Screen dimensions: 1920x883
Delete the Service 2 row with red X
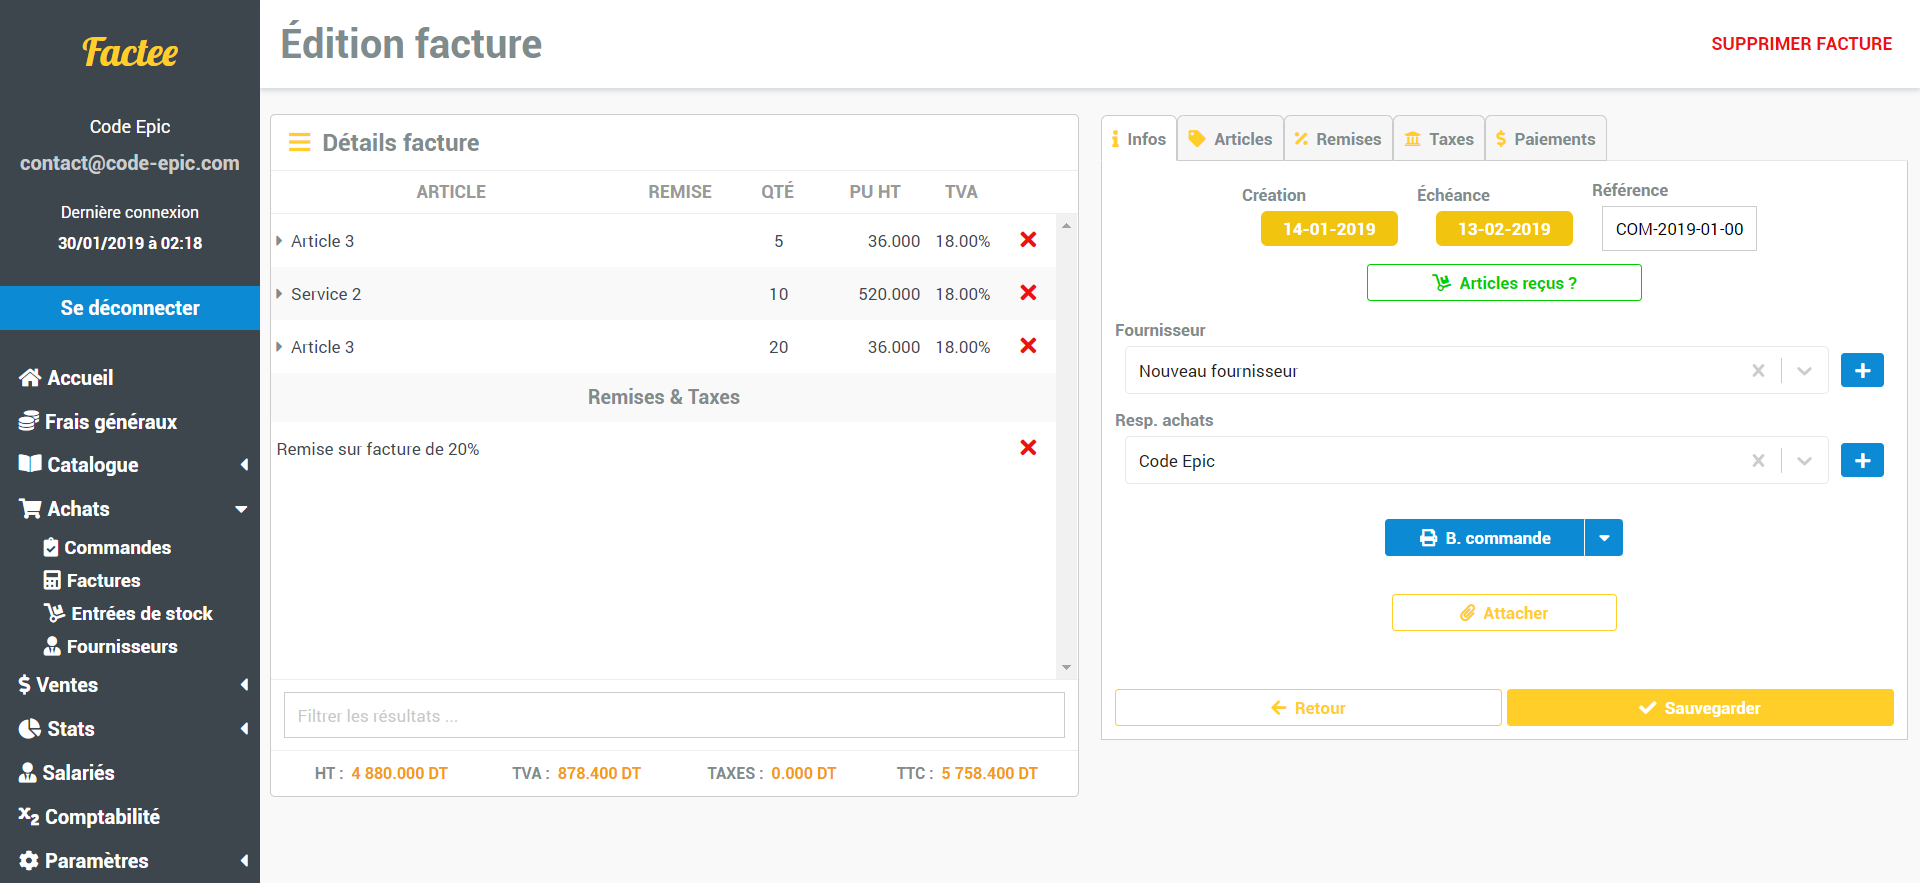pos(1027,293)
